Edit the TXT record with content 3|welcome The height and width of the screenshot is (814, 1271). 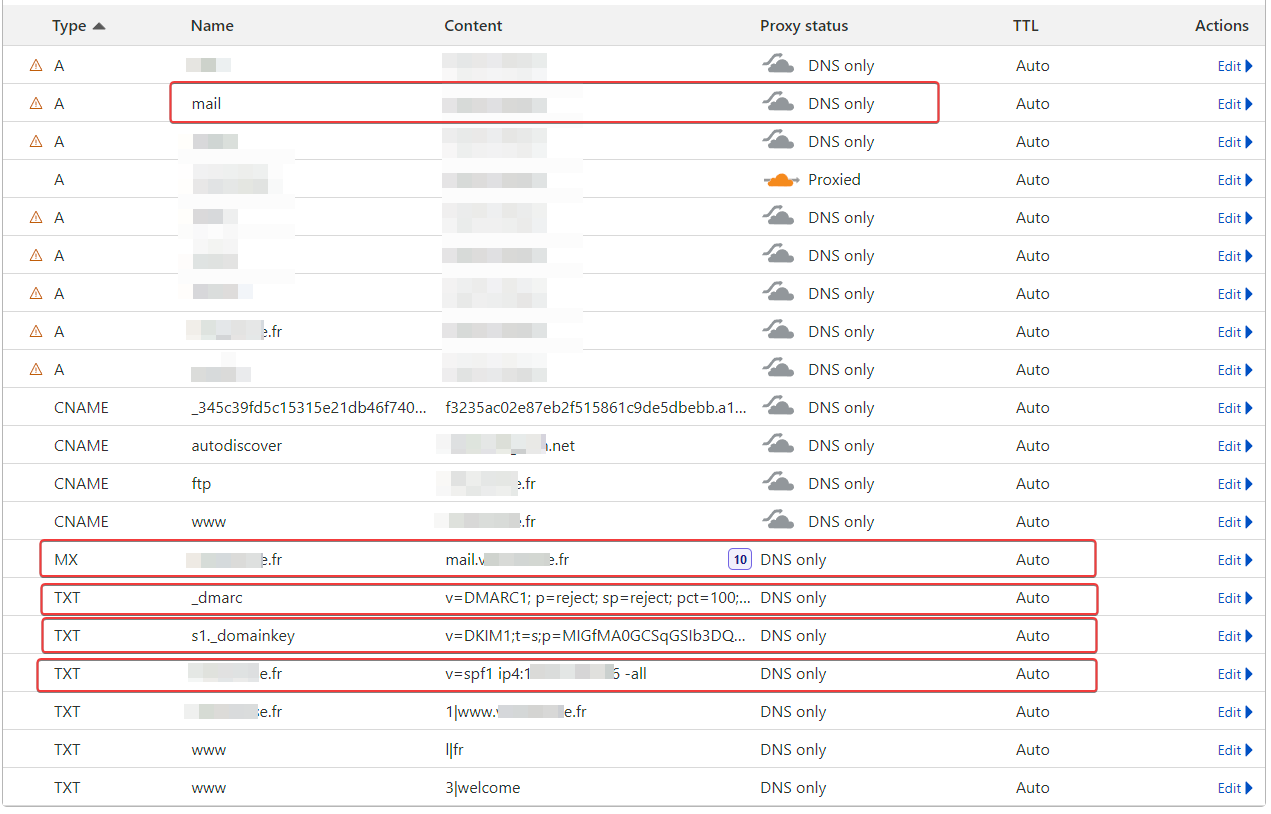click(1234, 788)
